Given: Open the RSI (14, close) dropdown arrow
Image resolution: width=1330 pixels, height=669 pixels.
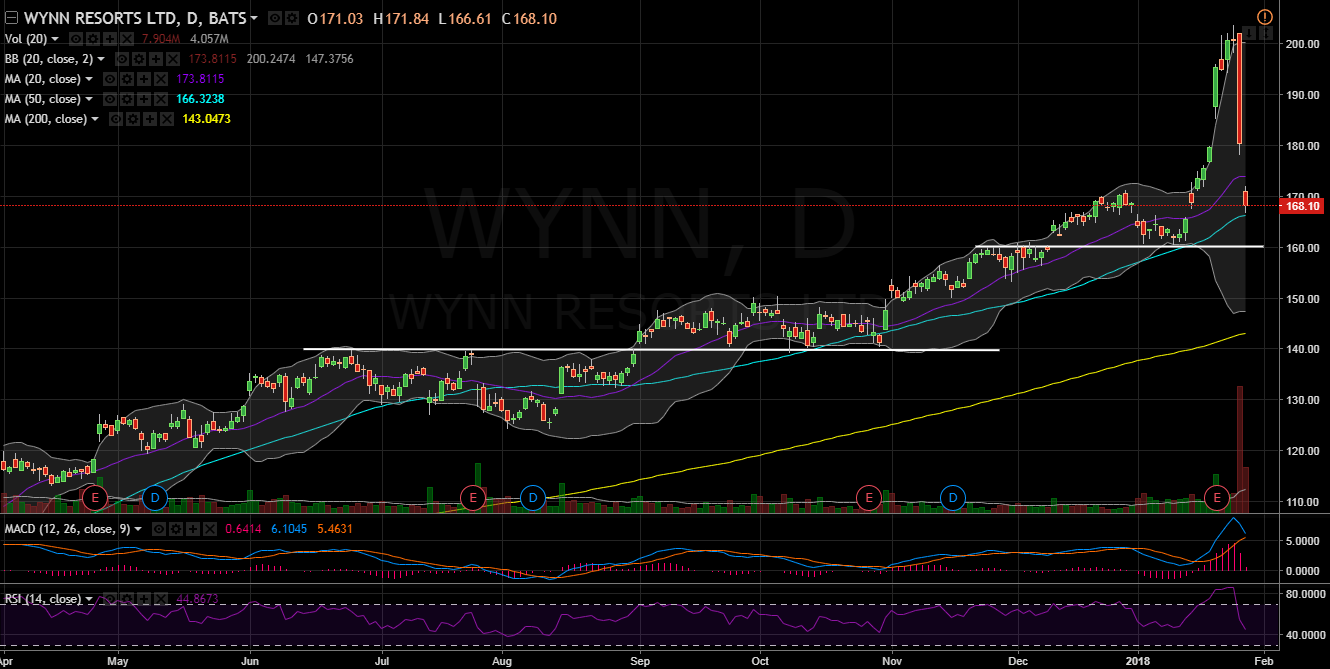Looking at the screenshot, I should pos(89,599).
